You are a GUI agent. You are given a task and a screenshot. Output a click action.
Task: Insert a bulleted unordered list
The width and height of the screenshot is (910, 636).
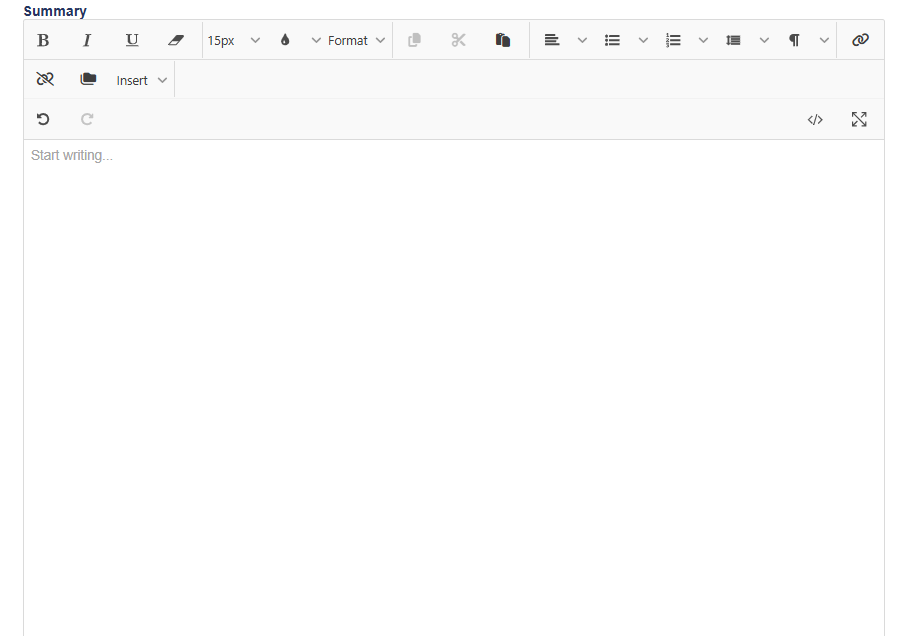613,40
